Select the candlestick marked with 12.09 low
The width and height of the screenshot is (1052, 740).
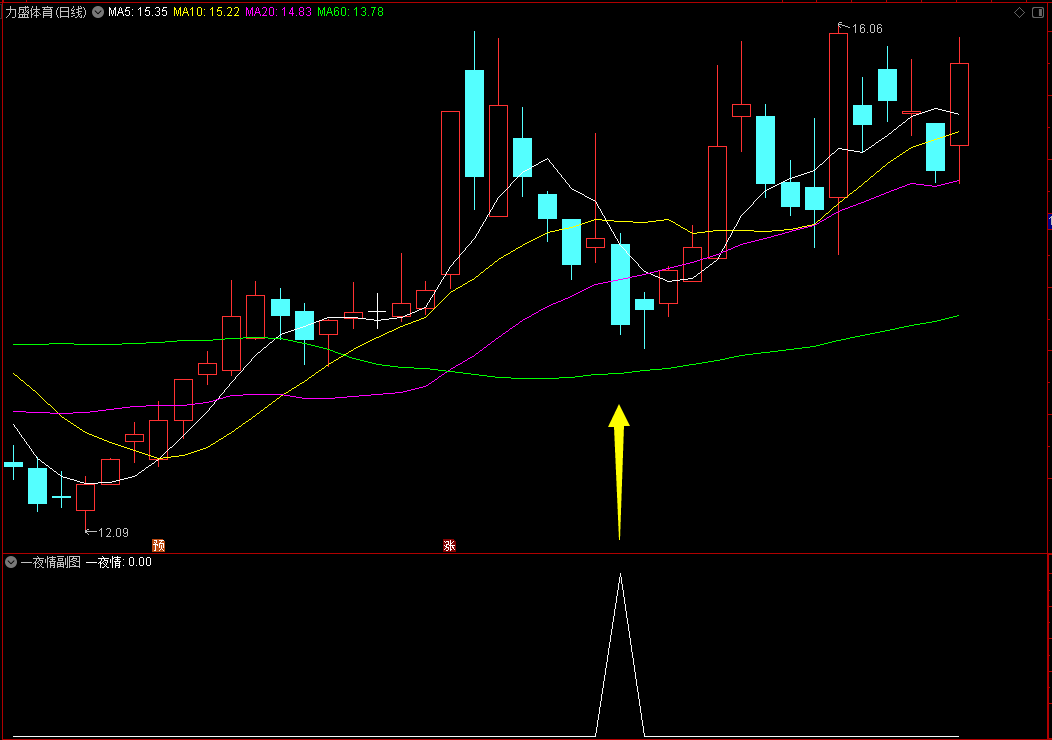85,497
